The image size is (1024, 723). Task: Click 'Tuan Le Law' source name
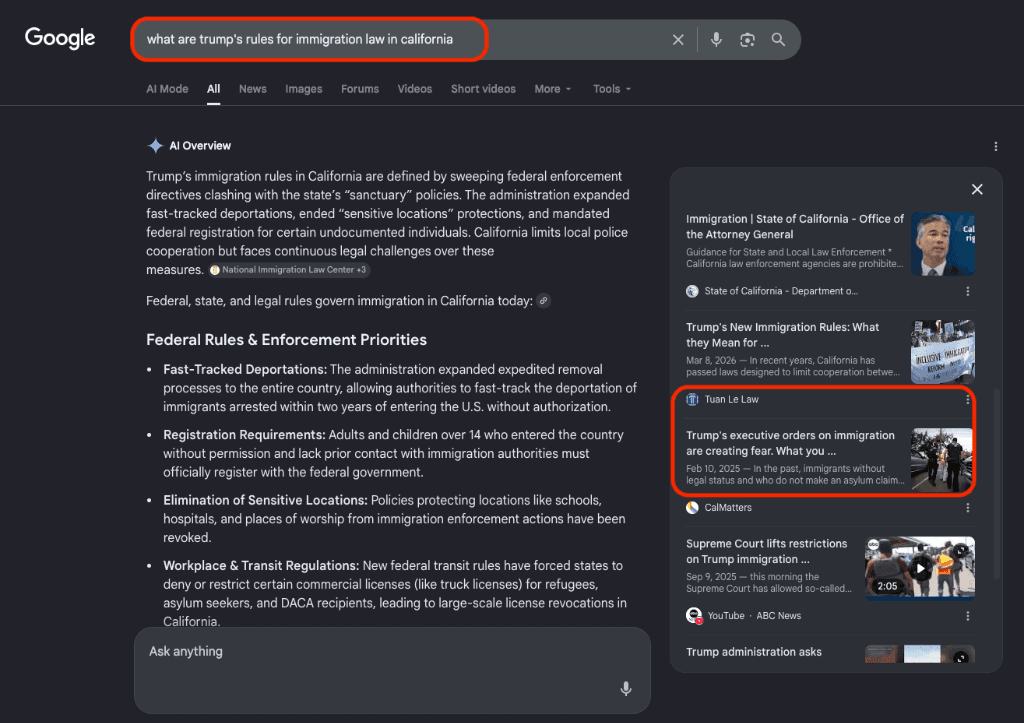pyautogui.click(x=731, y=399)
